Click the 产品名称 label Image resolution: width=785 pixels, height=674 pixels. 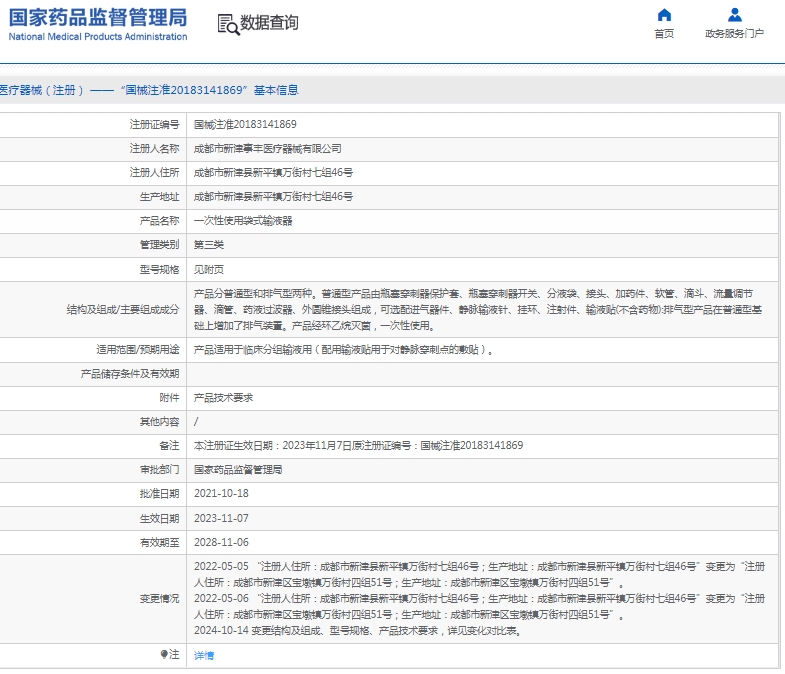click(159, 220)
